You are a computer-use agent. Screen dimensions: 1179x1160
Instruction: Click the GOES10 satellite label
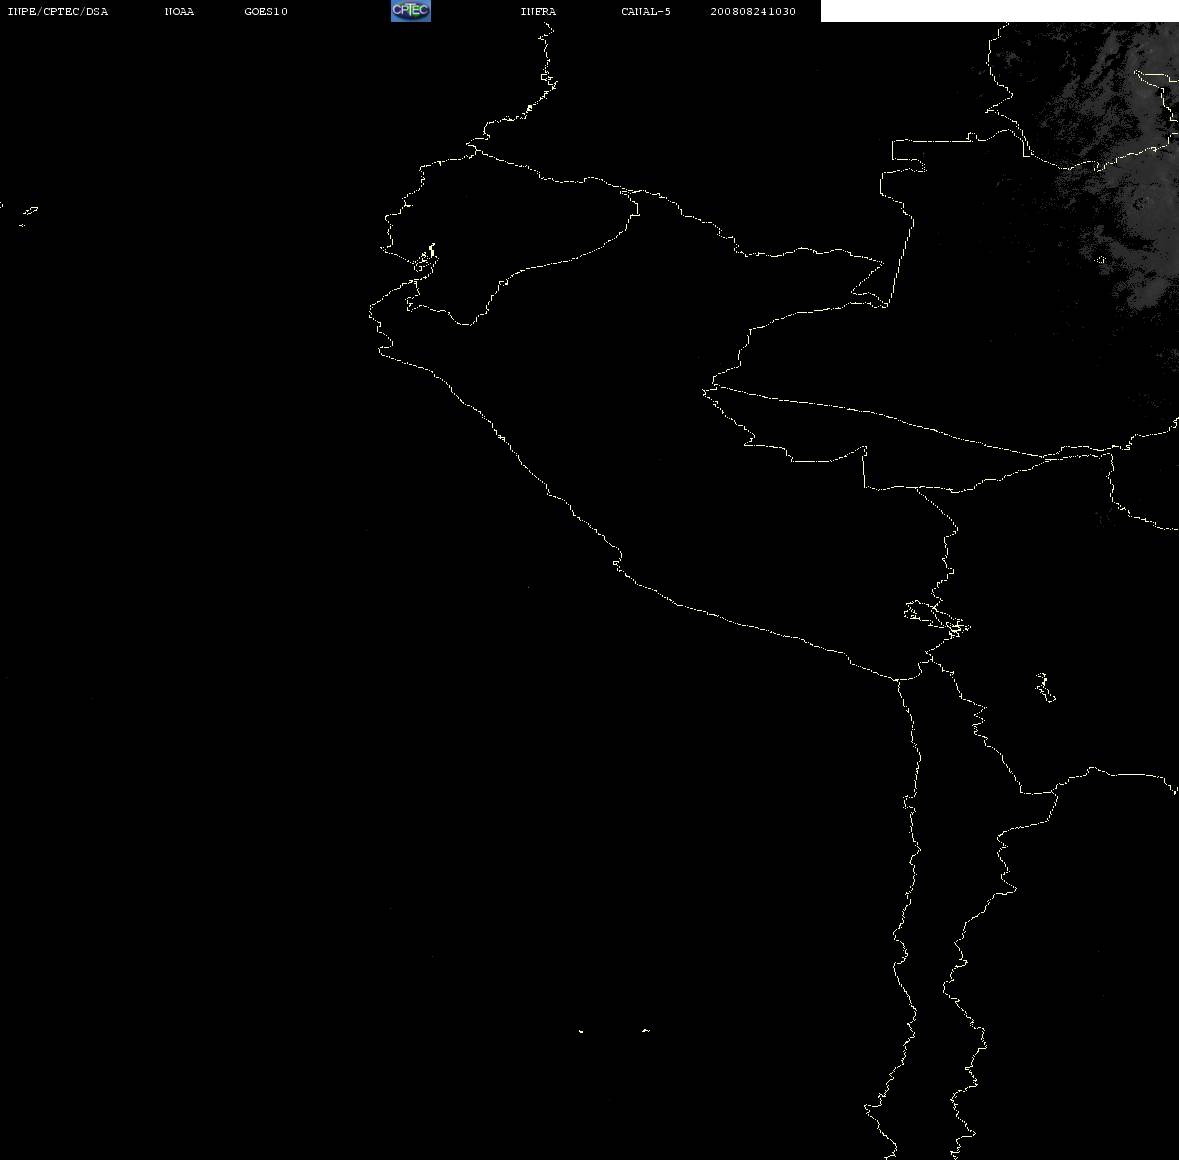[266, 11]
